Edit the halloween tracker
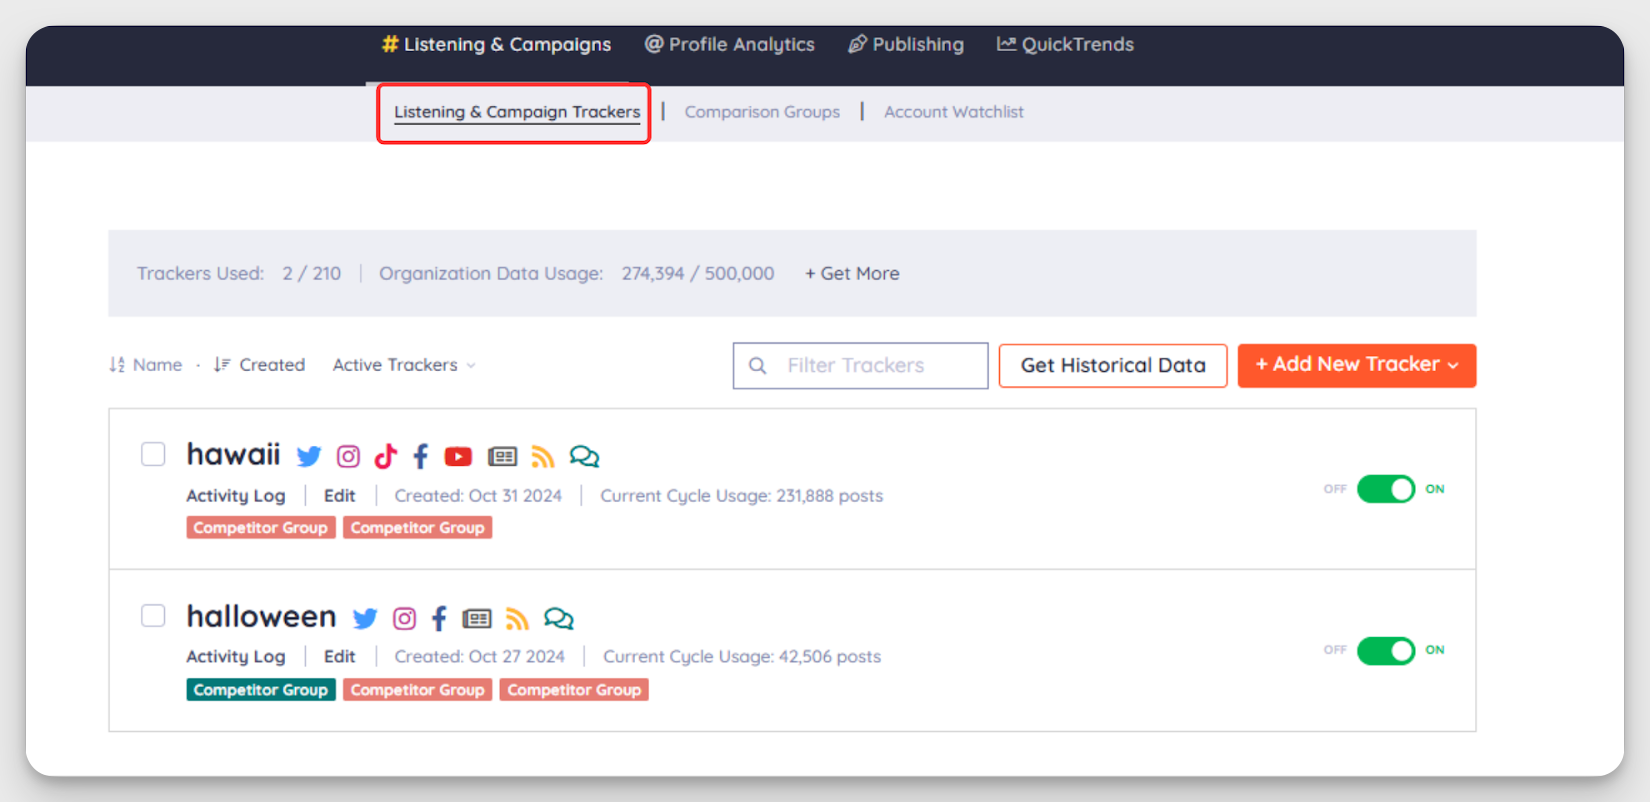 click(340, 657)
